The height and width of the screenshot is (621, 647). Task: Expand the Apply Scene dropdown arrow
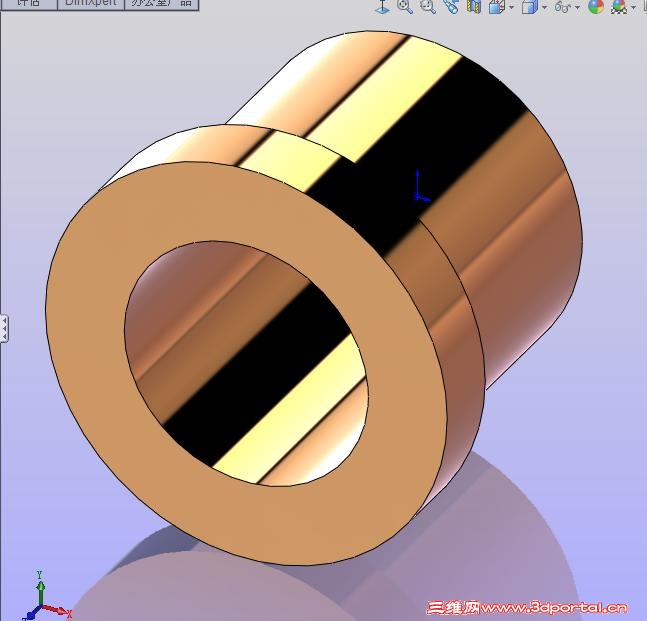tap(633, 8)
